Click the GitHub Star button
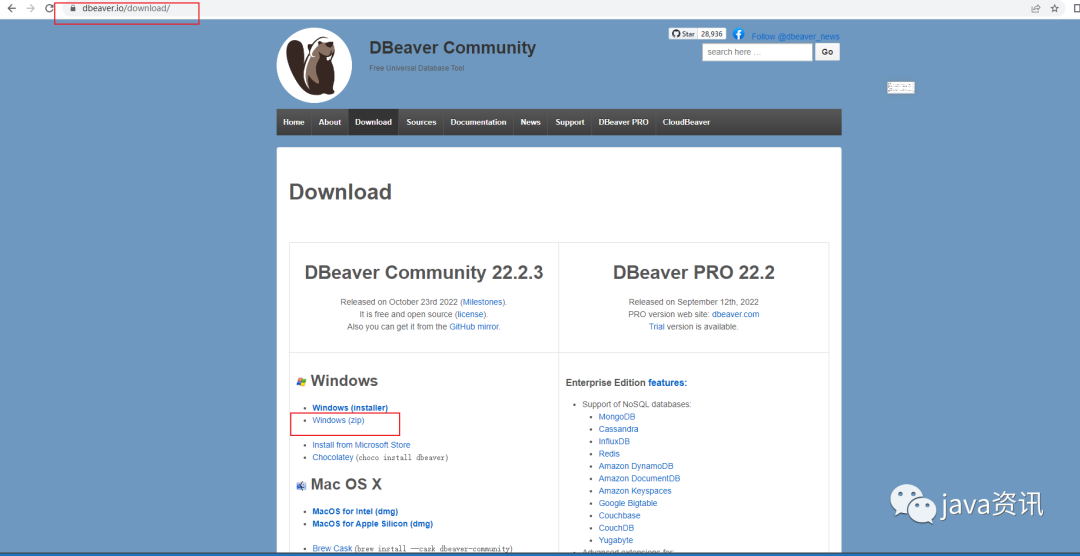Screen dimensions: 1080x556 point(683,34)
